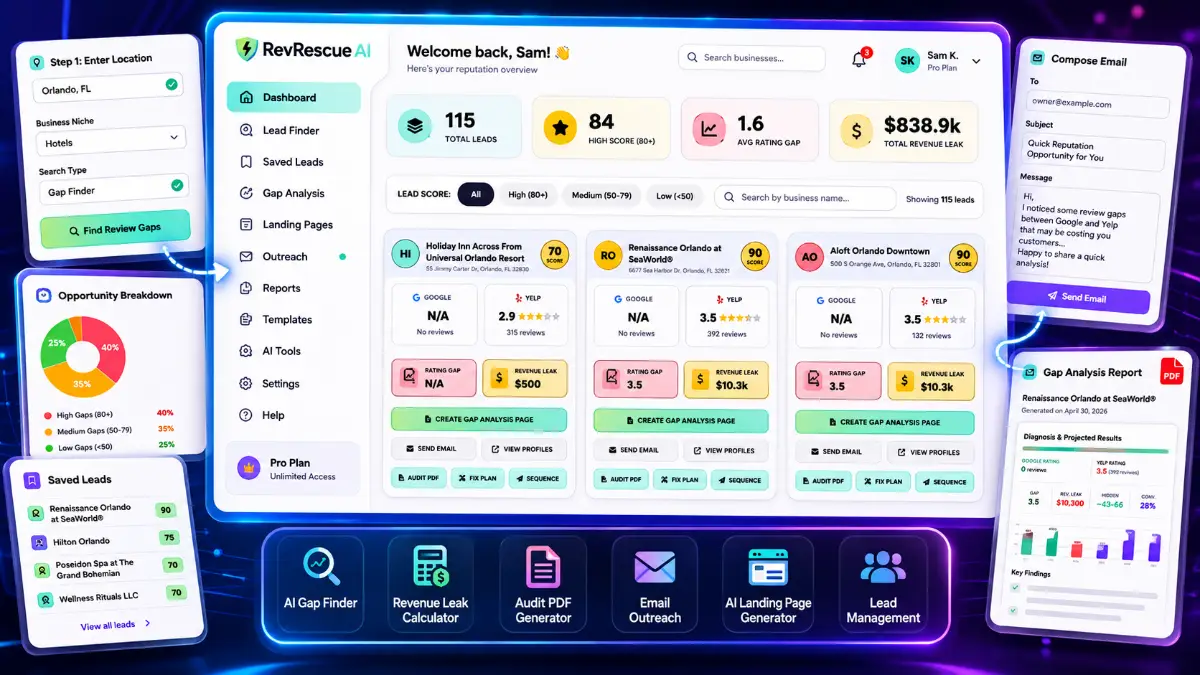Click Search by business name field
This screenshot has height=675, width=1200.
pos(805,198)
